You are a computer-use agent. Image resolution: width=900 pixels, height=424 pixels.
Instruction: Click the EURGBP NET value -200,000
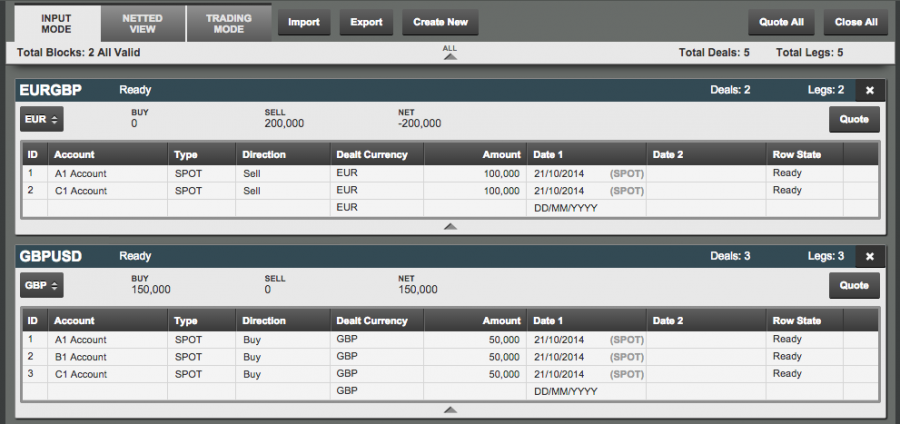click(420, 123)
